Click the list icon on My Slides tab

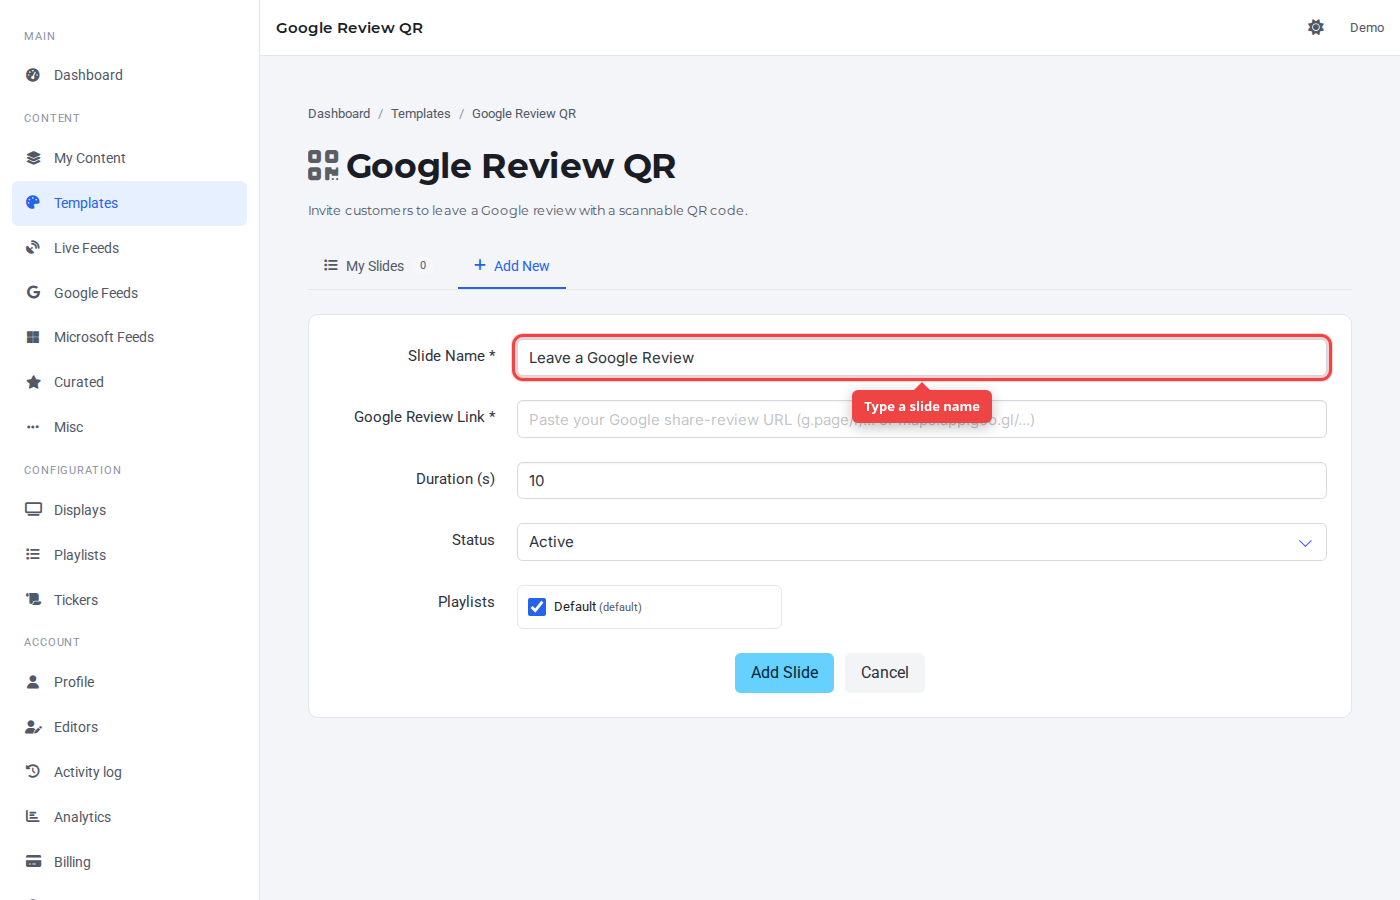[331, 265]
